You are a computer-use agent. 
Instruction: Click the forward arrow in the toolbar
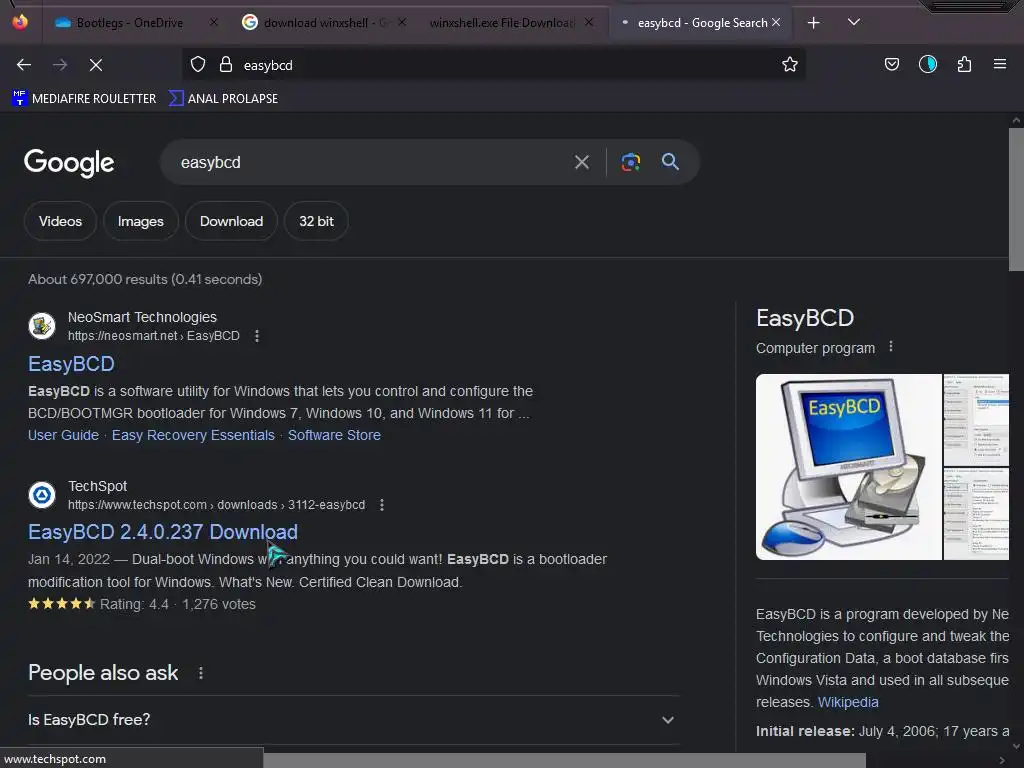(60, 65)
